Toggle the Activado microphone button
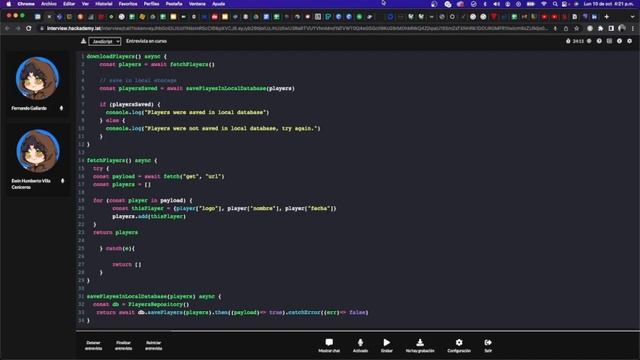The width and height of the screenshot is (640, 360). 360,345
